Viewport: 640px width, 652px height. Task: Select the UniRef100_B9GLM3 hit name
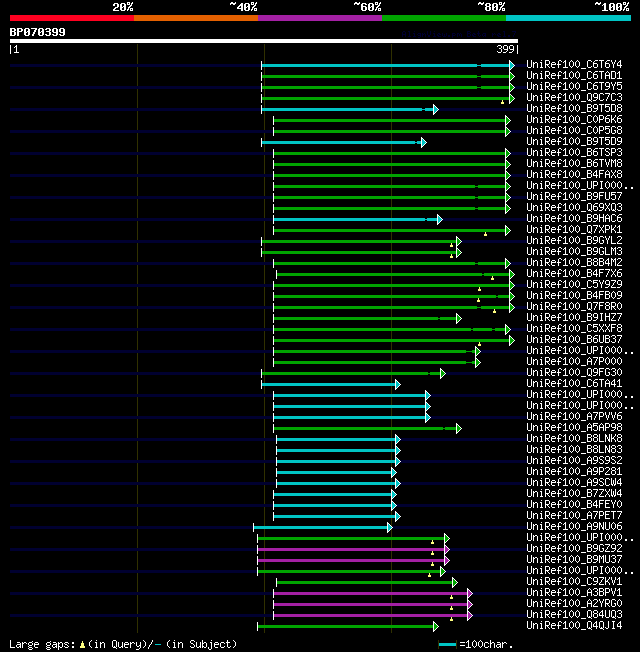pyautogui.click(x=574, y=252)
